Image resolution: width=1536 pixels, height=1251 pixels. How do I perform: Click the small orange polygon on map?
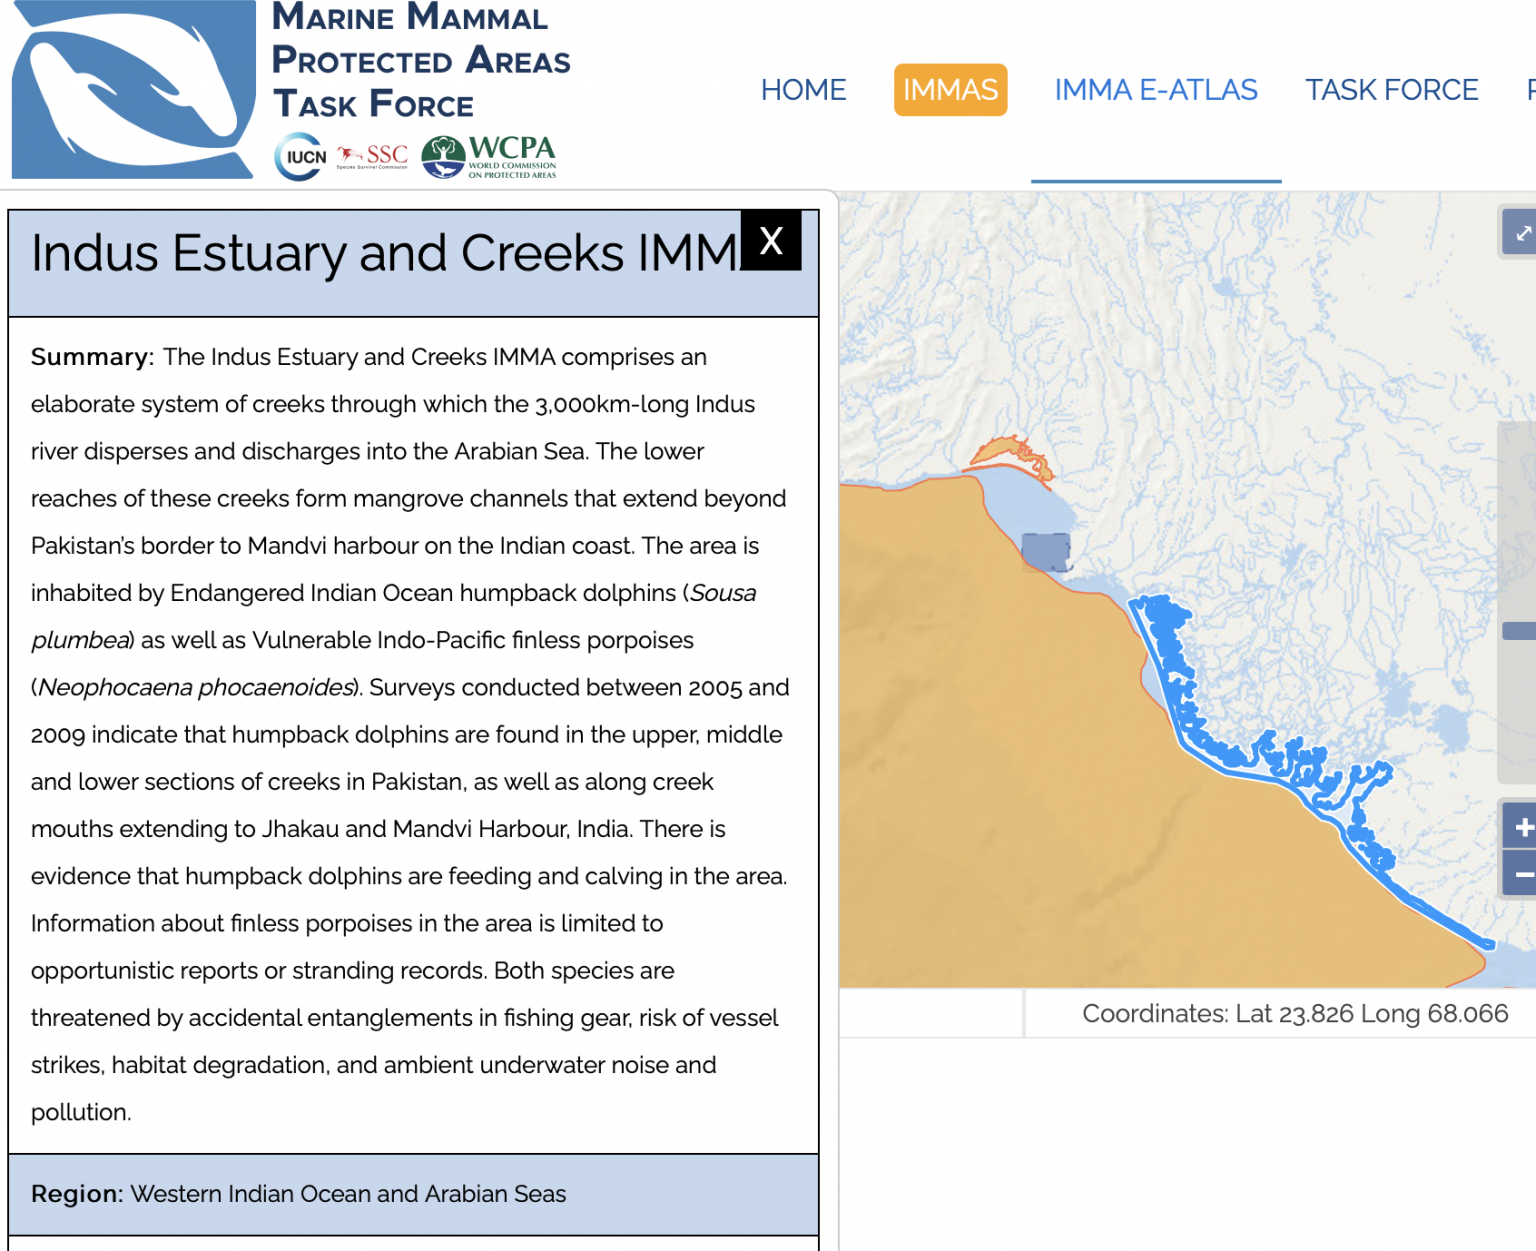[x=1007, y=453]
